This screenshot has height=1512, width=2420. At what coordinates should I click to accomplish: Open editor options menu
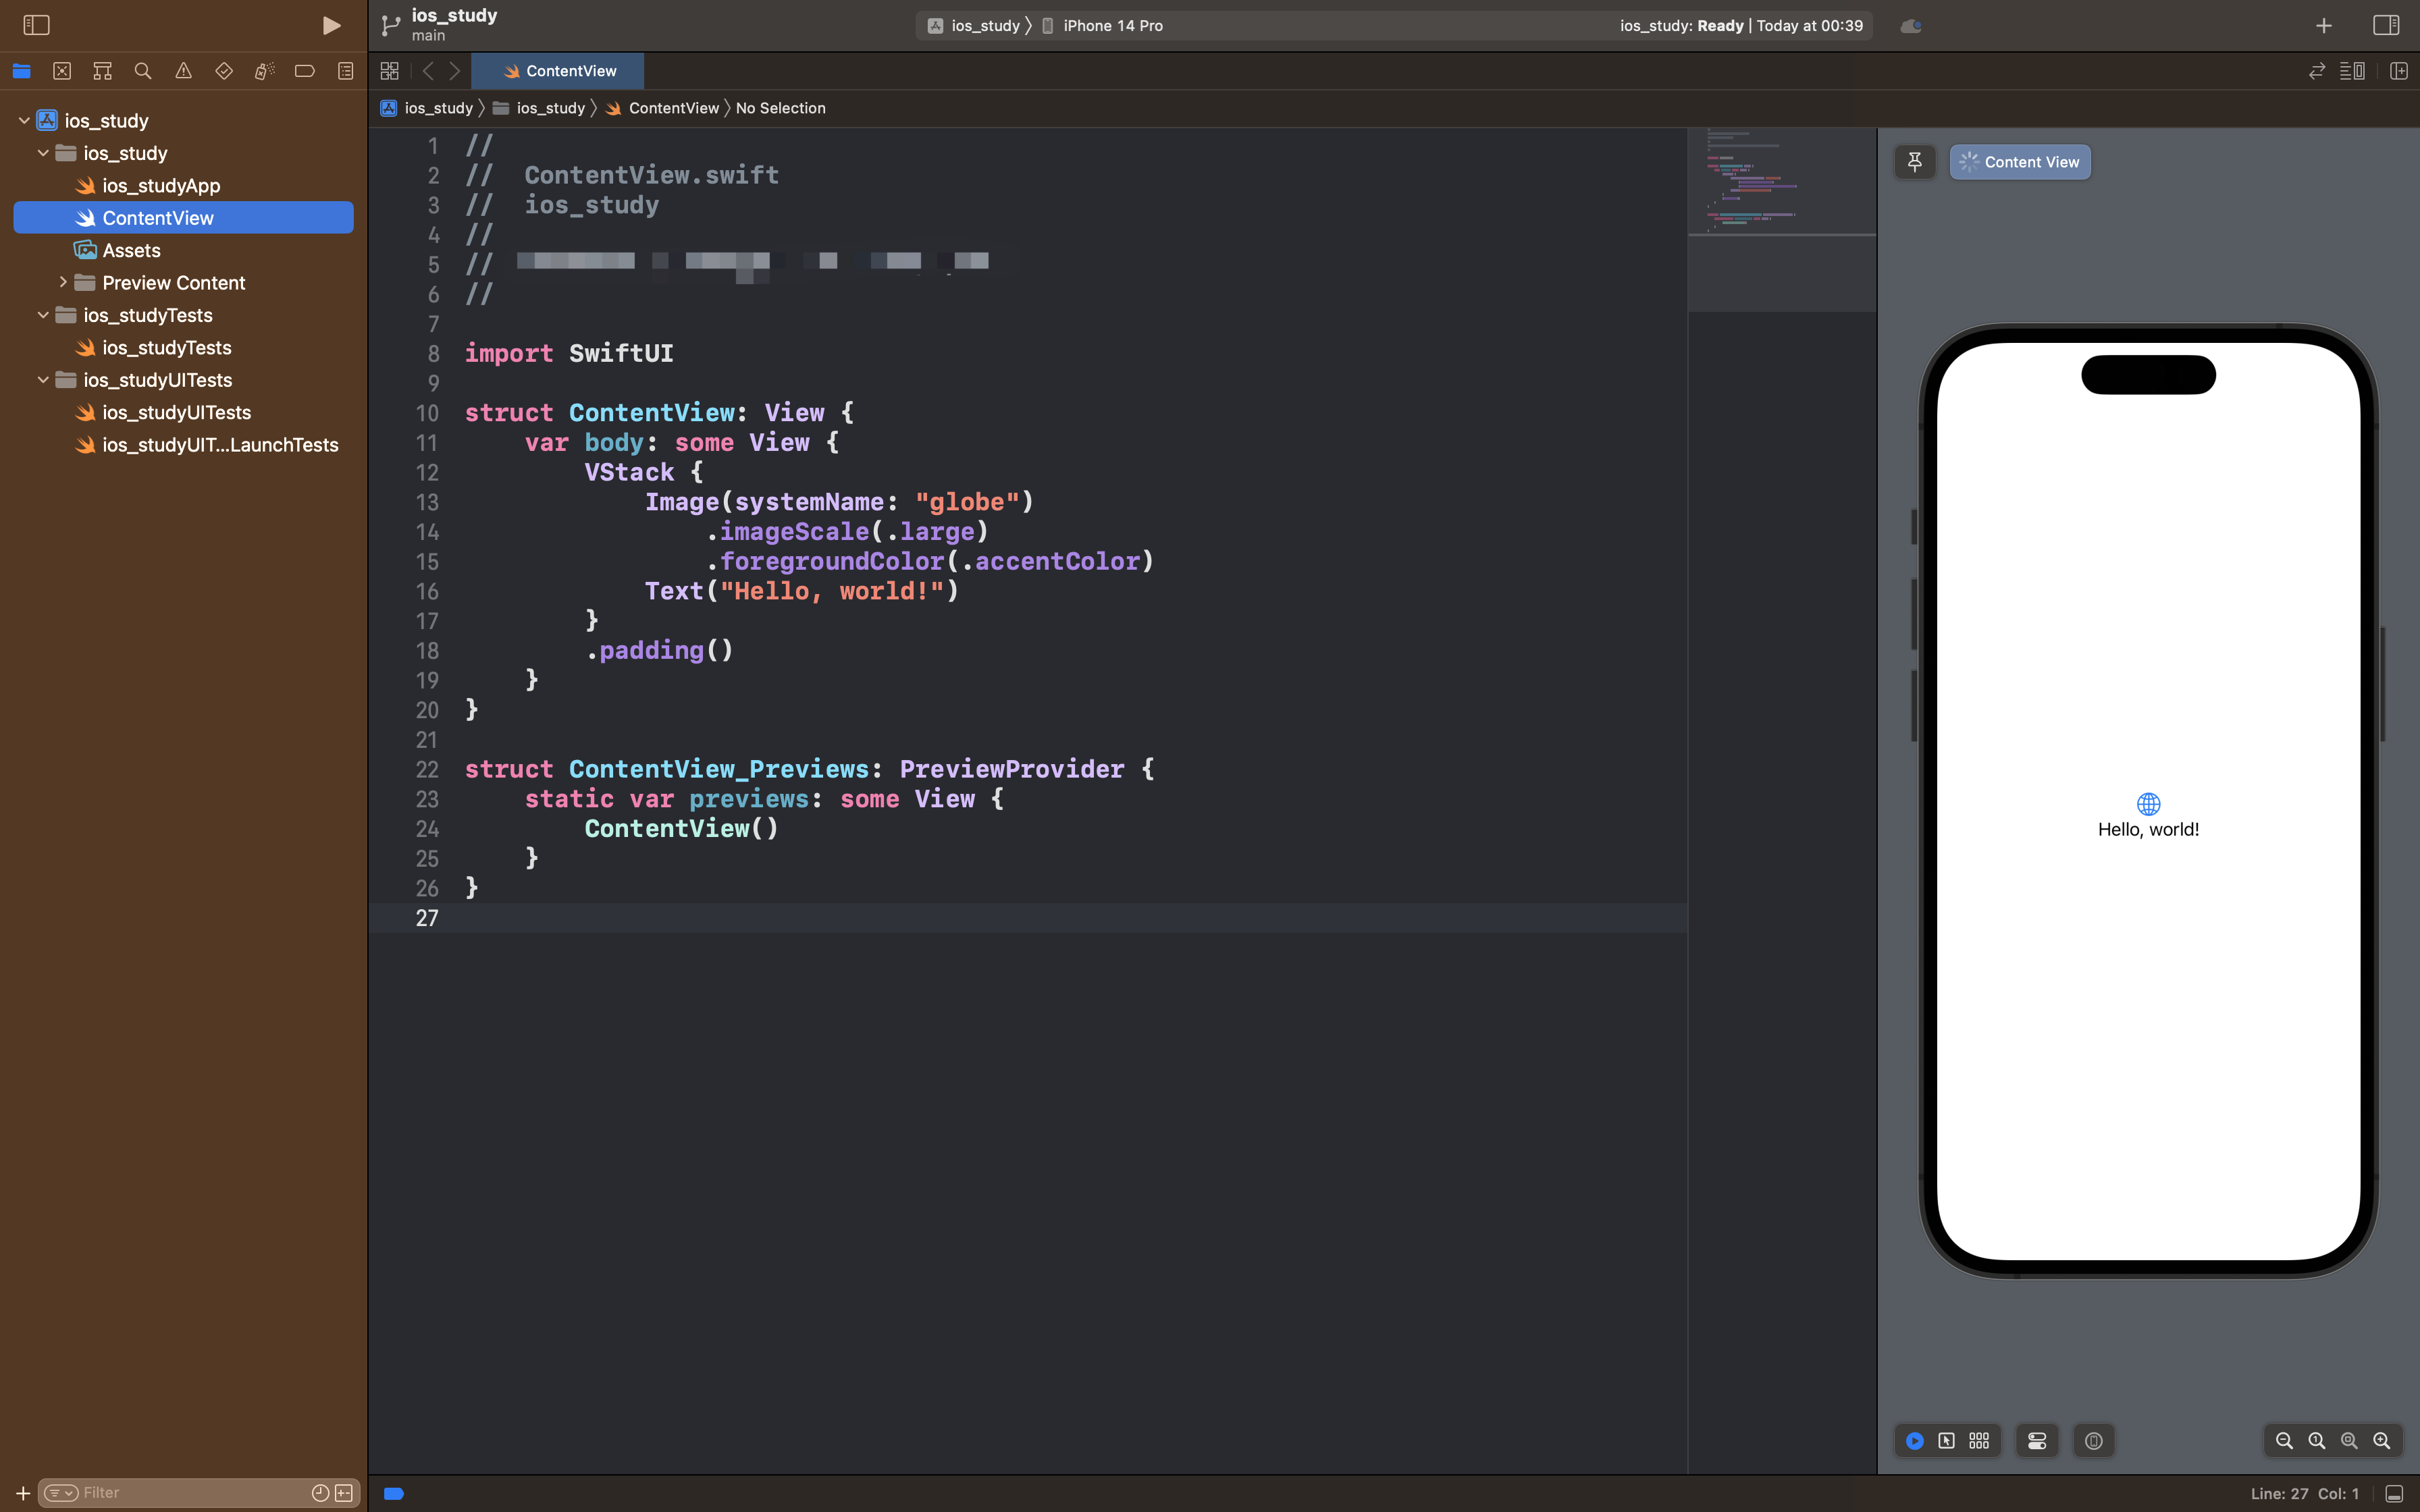point(2352,71)
